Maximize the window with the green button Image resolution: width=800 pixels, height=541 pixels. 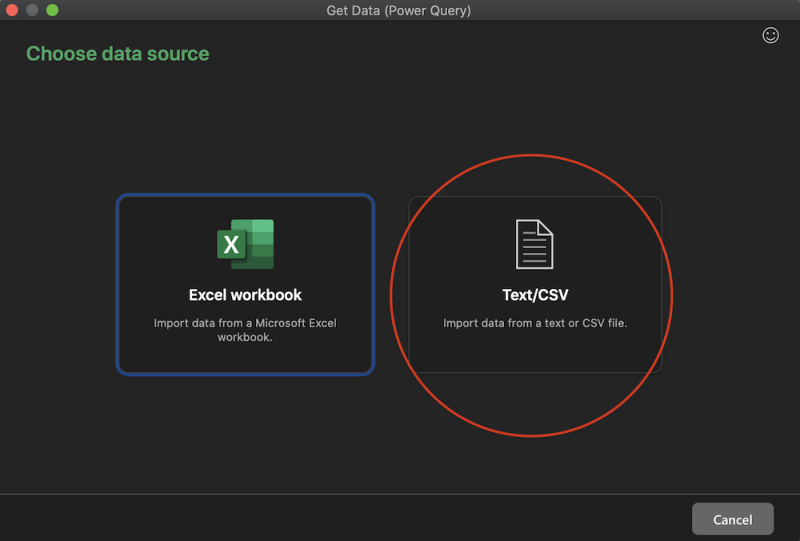(x=52, y=10)
